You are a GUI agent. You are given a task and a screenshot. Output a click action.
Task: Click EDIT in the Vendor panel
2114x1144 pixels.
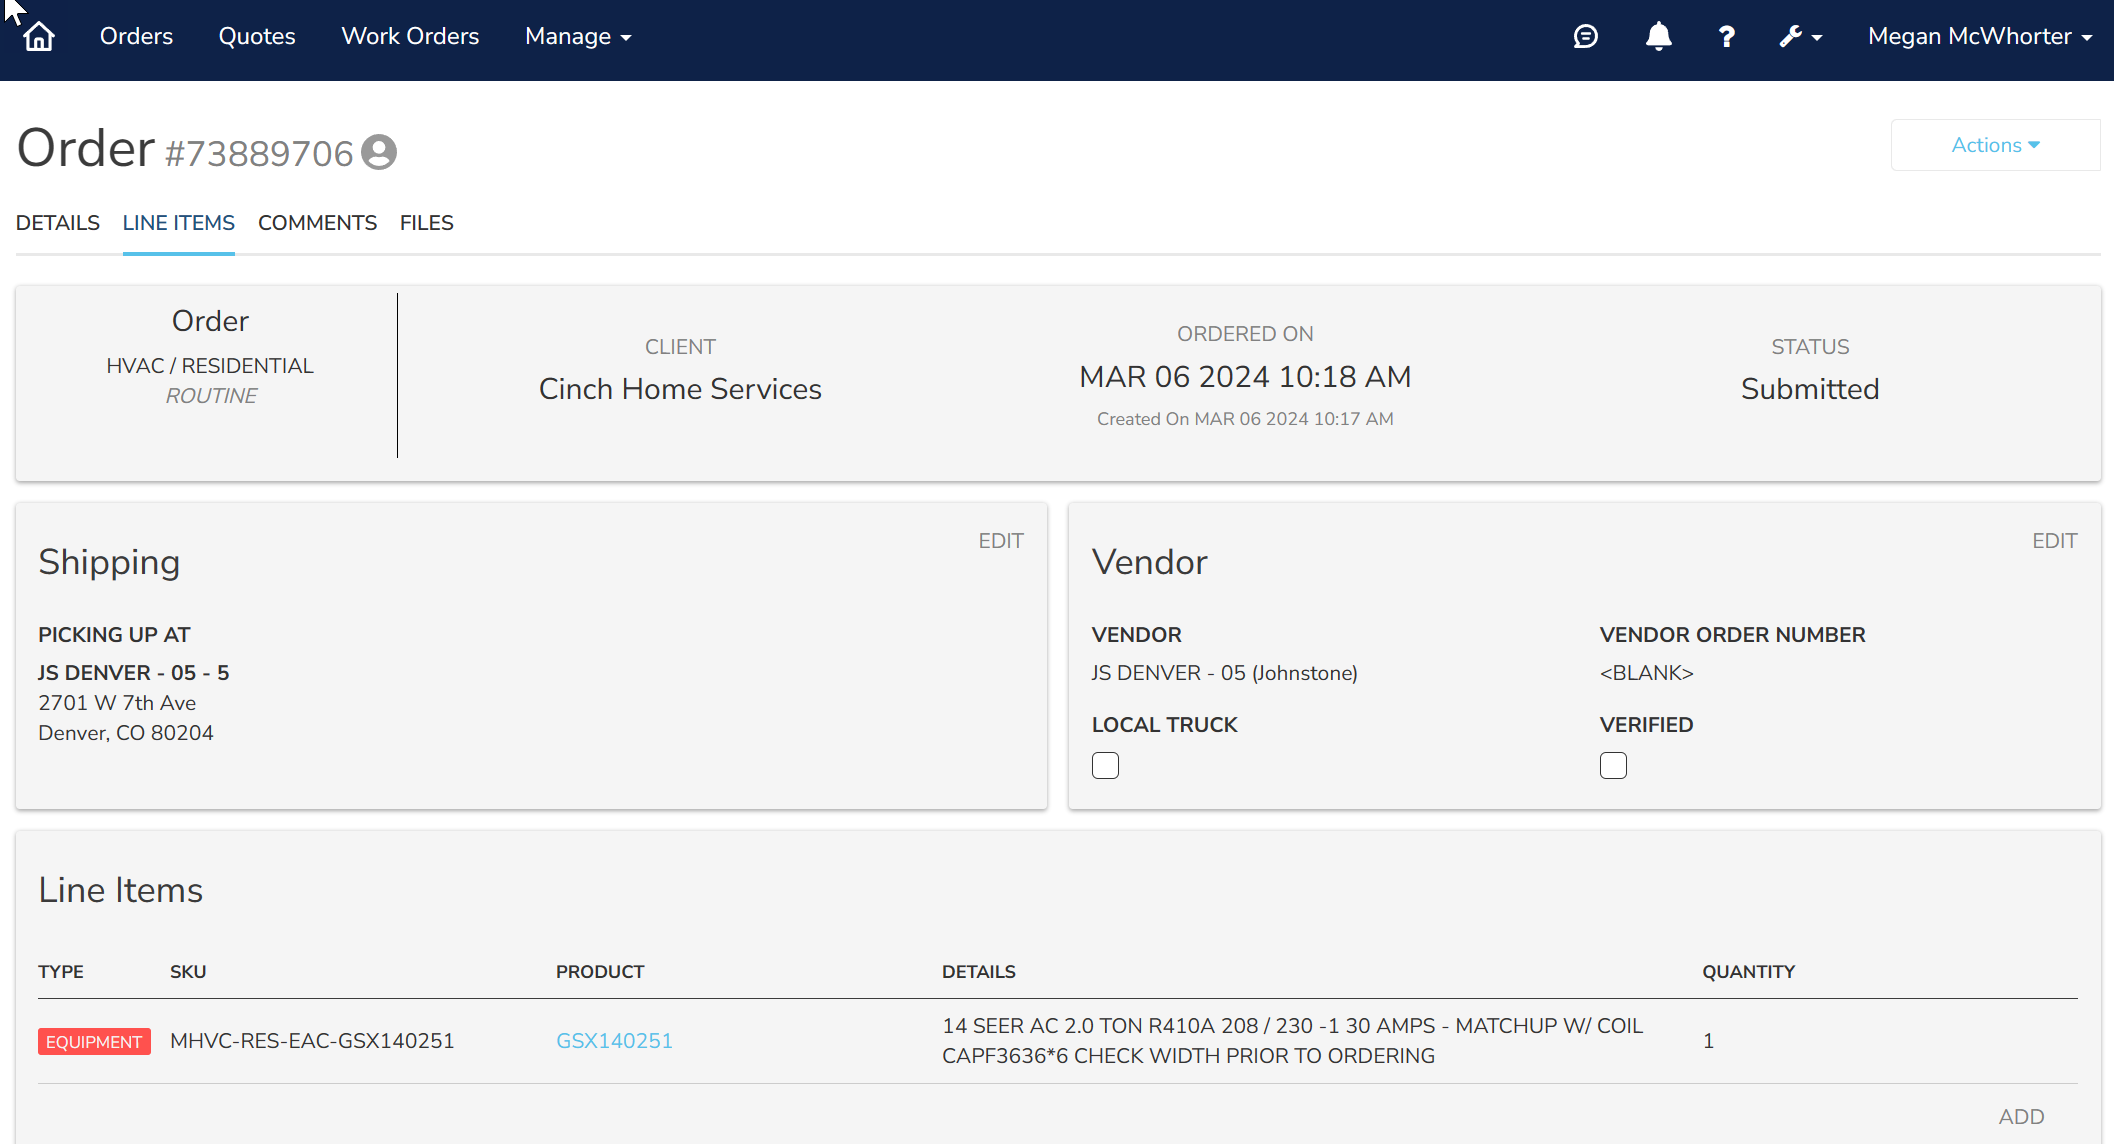coord(2054,541)
